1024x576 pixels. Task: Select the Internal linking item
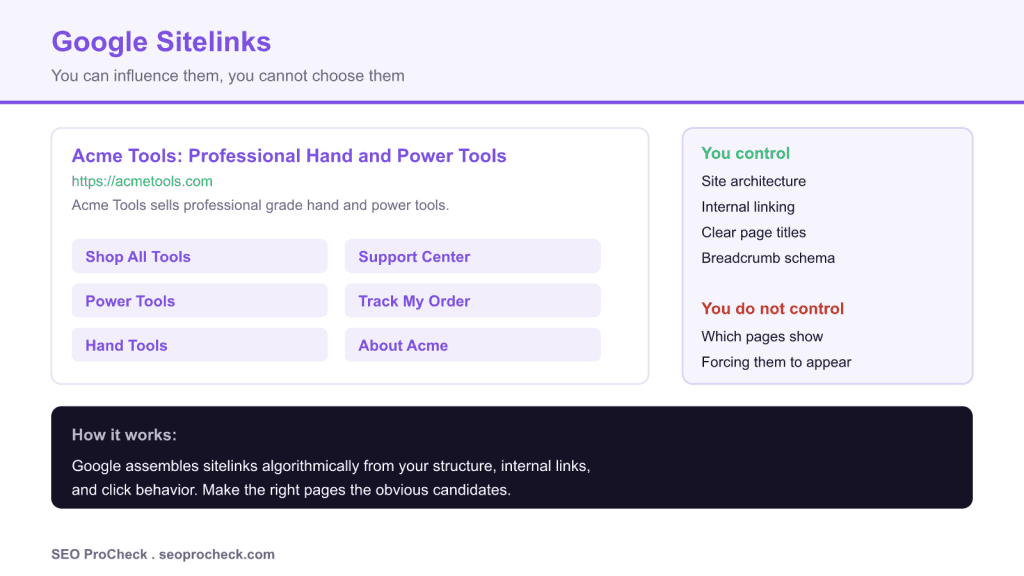click(x=748, y=207)
